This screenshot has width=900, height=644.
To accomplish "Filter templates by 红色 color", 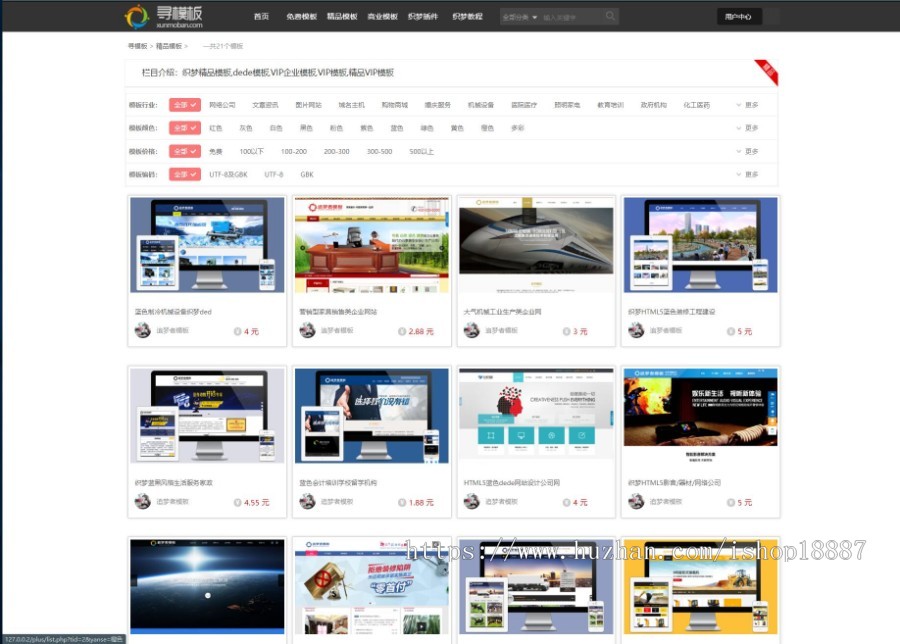I will (215, 128).
